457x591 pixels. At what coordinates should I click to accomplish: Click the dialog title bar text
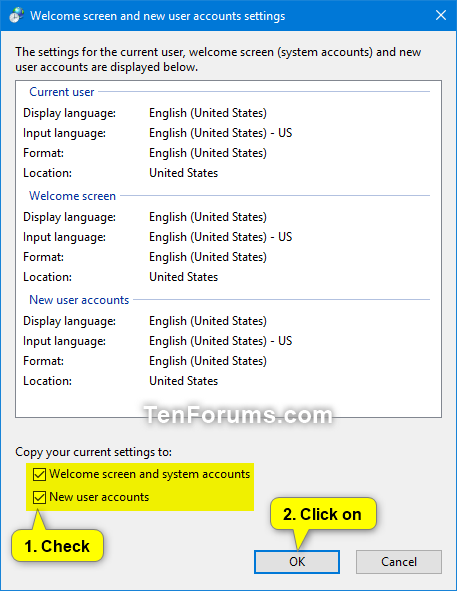(158, 16)
